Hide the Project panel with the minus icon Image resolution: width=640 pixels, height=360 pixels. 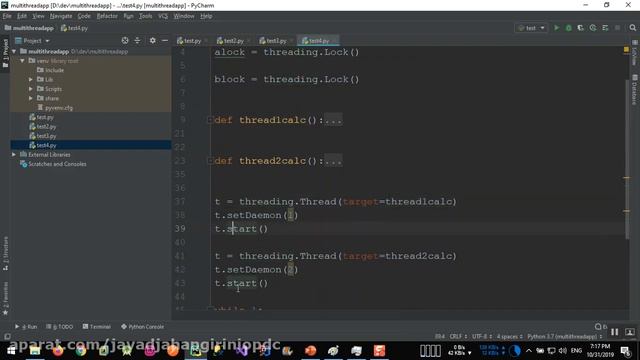164,40
